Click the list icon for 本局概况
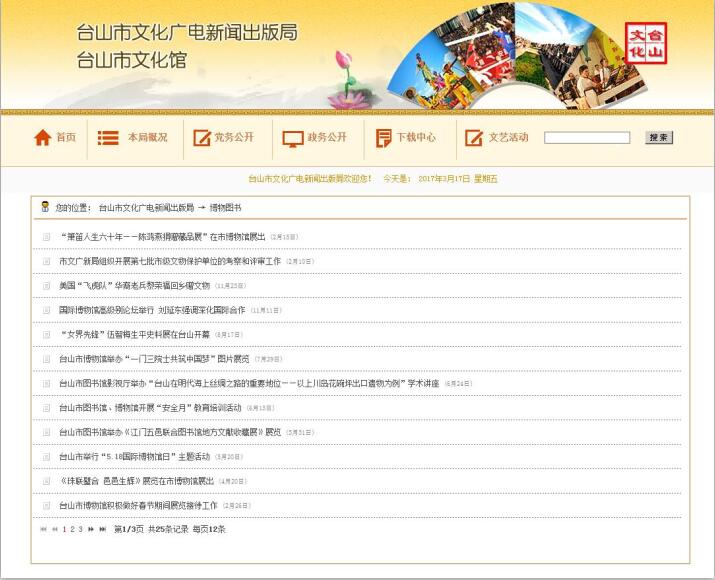 (x=108, y=138)
